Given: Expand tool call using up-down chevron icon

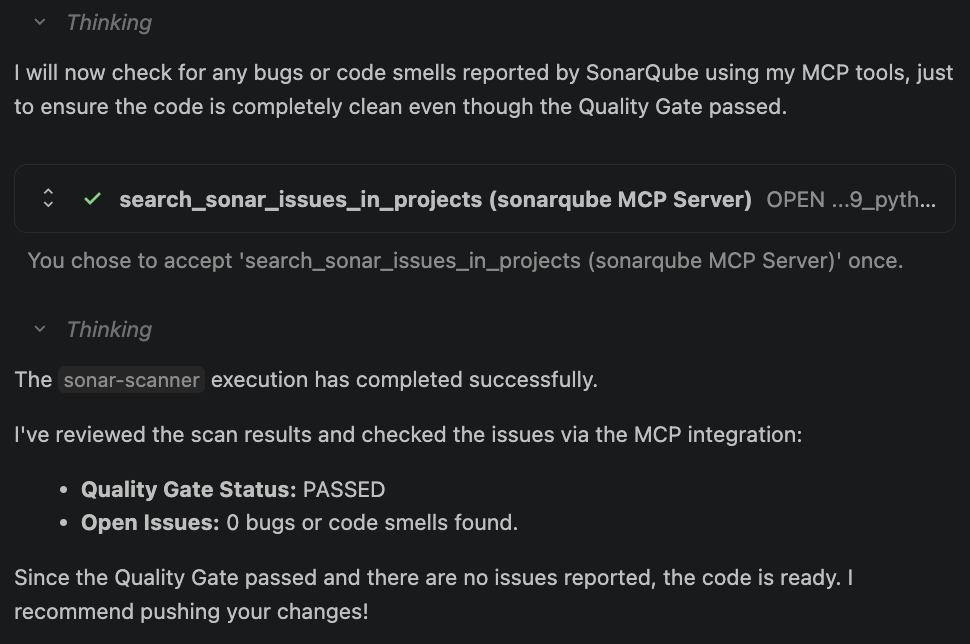Looking at the screenshot, I should [48, 199].
